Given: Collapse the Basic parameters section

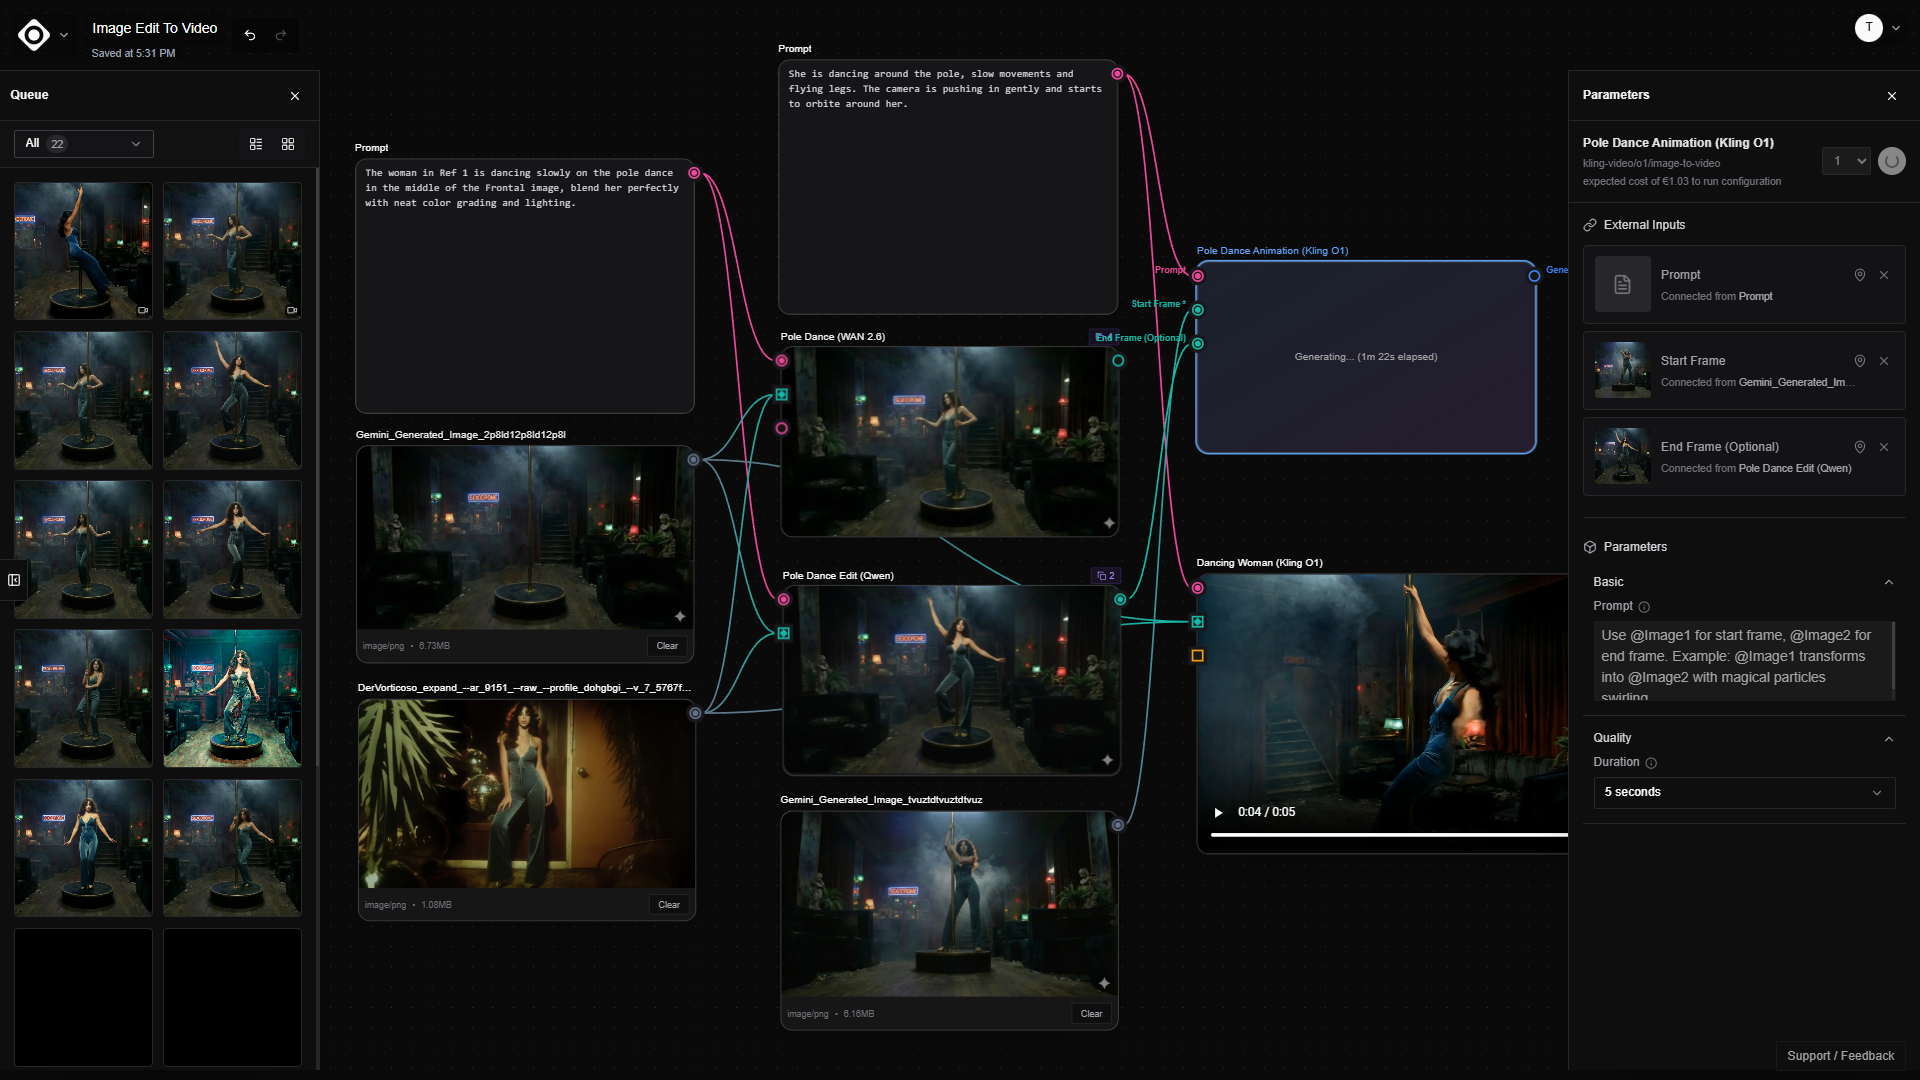Looking at the screenshot, I should [1888, 582].
